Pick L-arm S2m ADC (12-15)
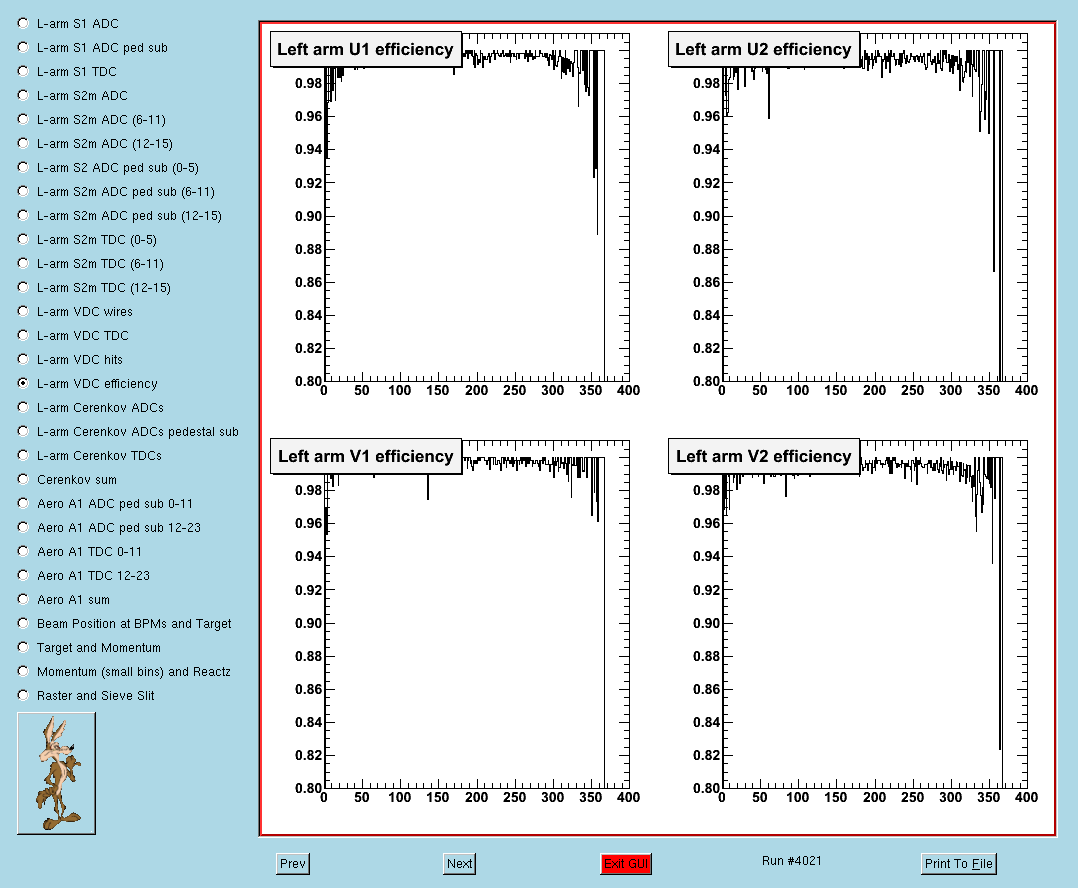Viewport: 1078px width, 888px height. point(23,144)
